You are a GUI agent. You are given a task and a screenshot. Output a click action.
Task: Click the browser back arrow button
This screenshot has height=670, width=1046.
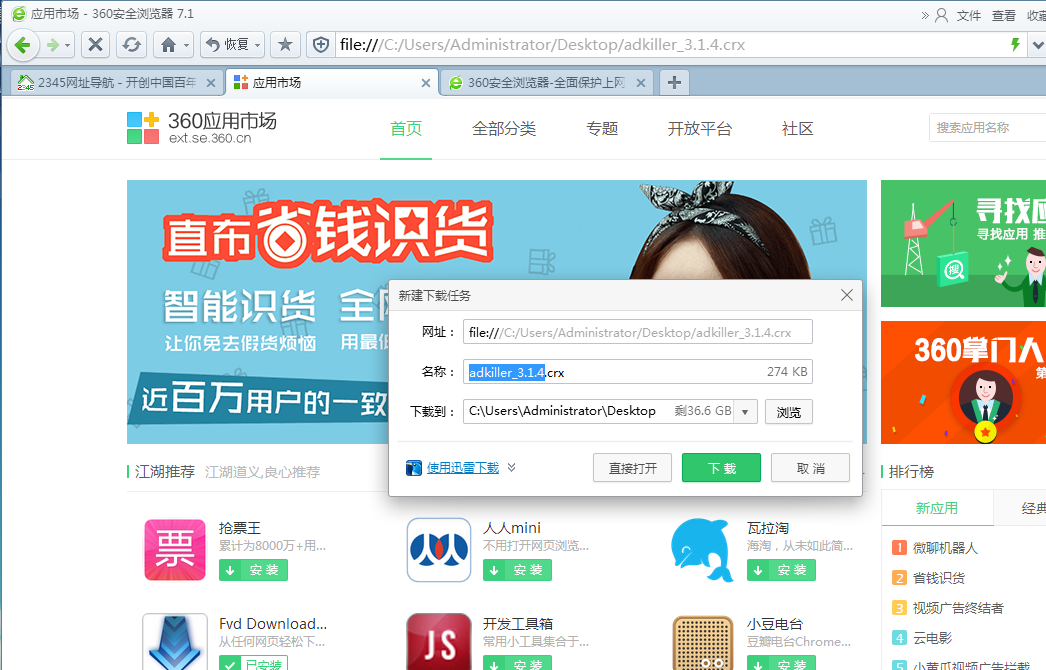click(x=24, y=45)
